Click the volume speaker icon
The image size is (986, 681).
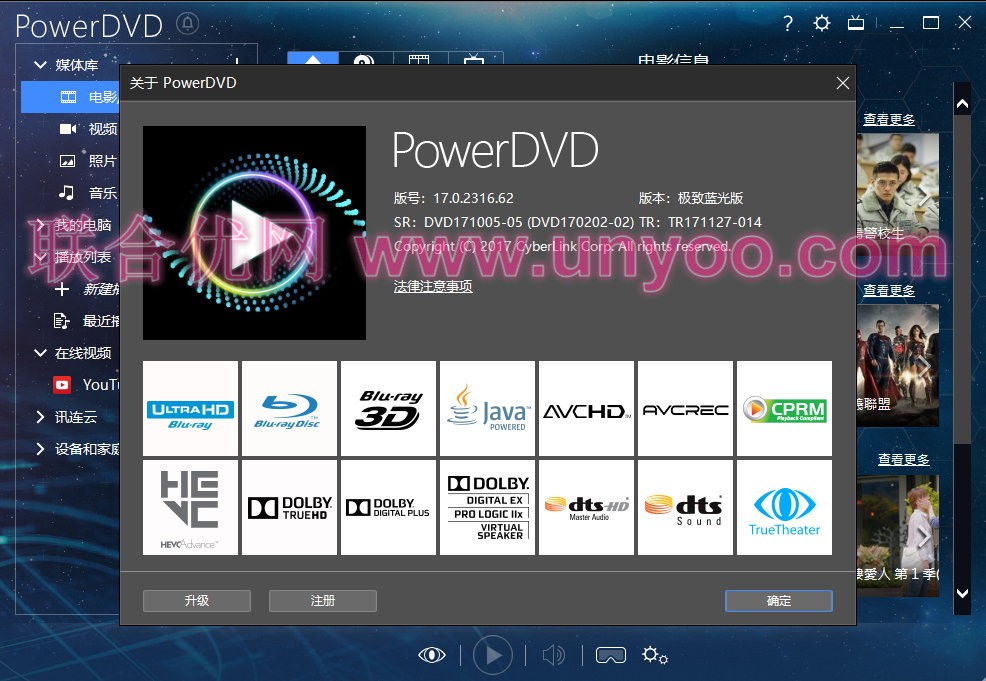553,655
